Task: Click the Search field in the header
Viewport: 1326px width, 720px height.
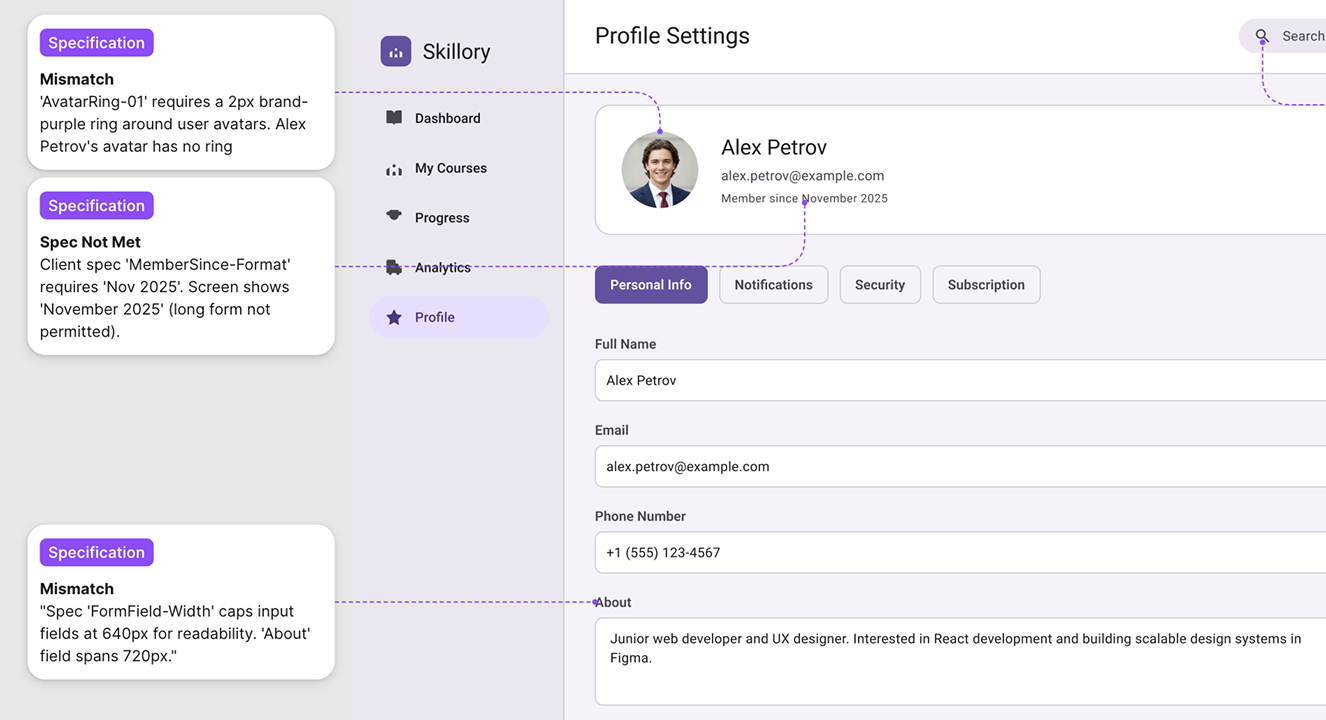Action: 1283,36
